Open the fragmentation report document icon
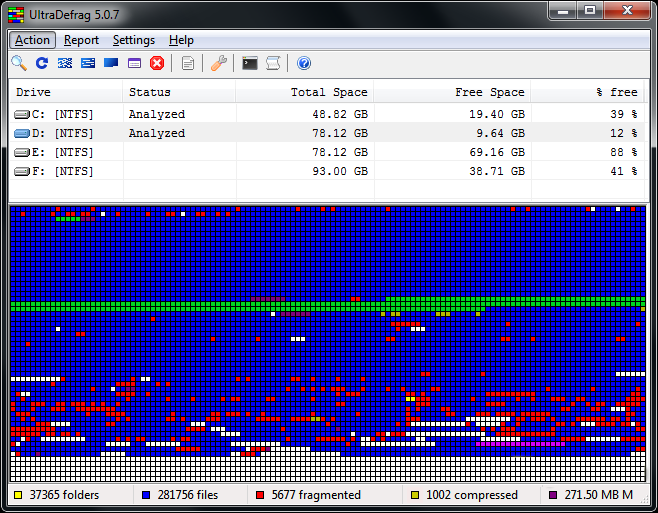The image size is (658, 513). coord(188,63)
